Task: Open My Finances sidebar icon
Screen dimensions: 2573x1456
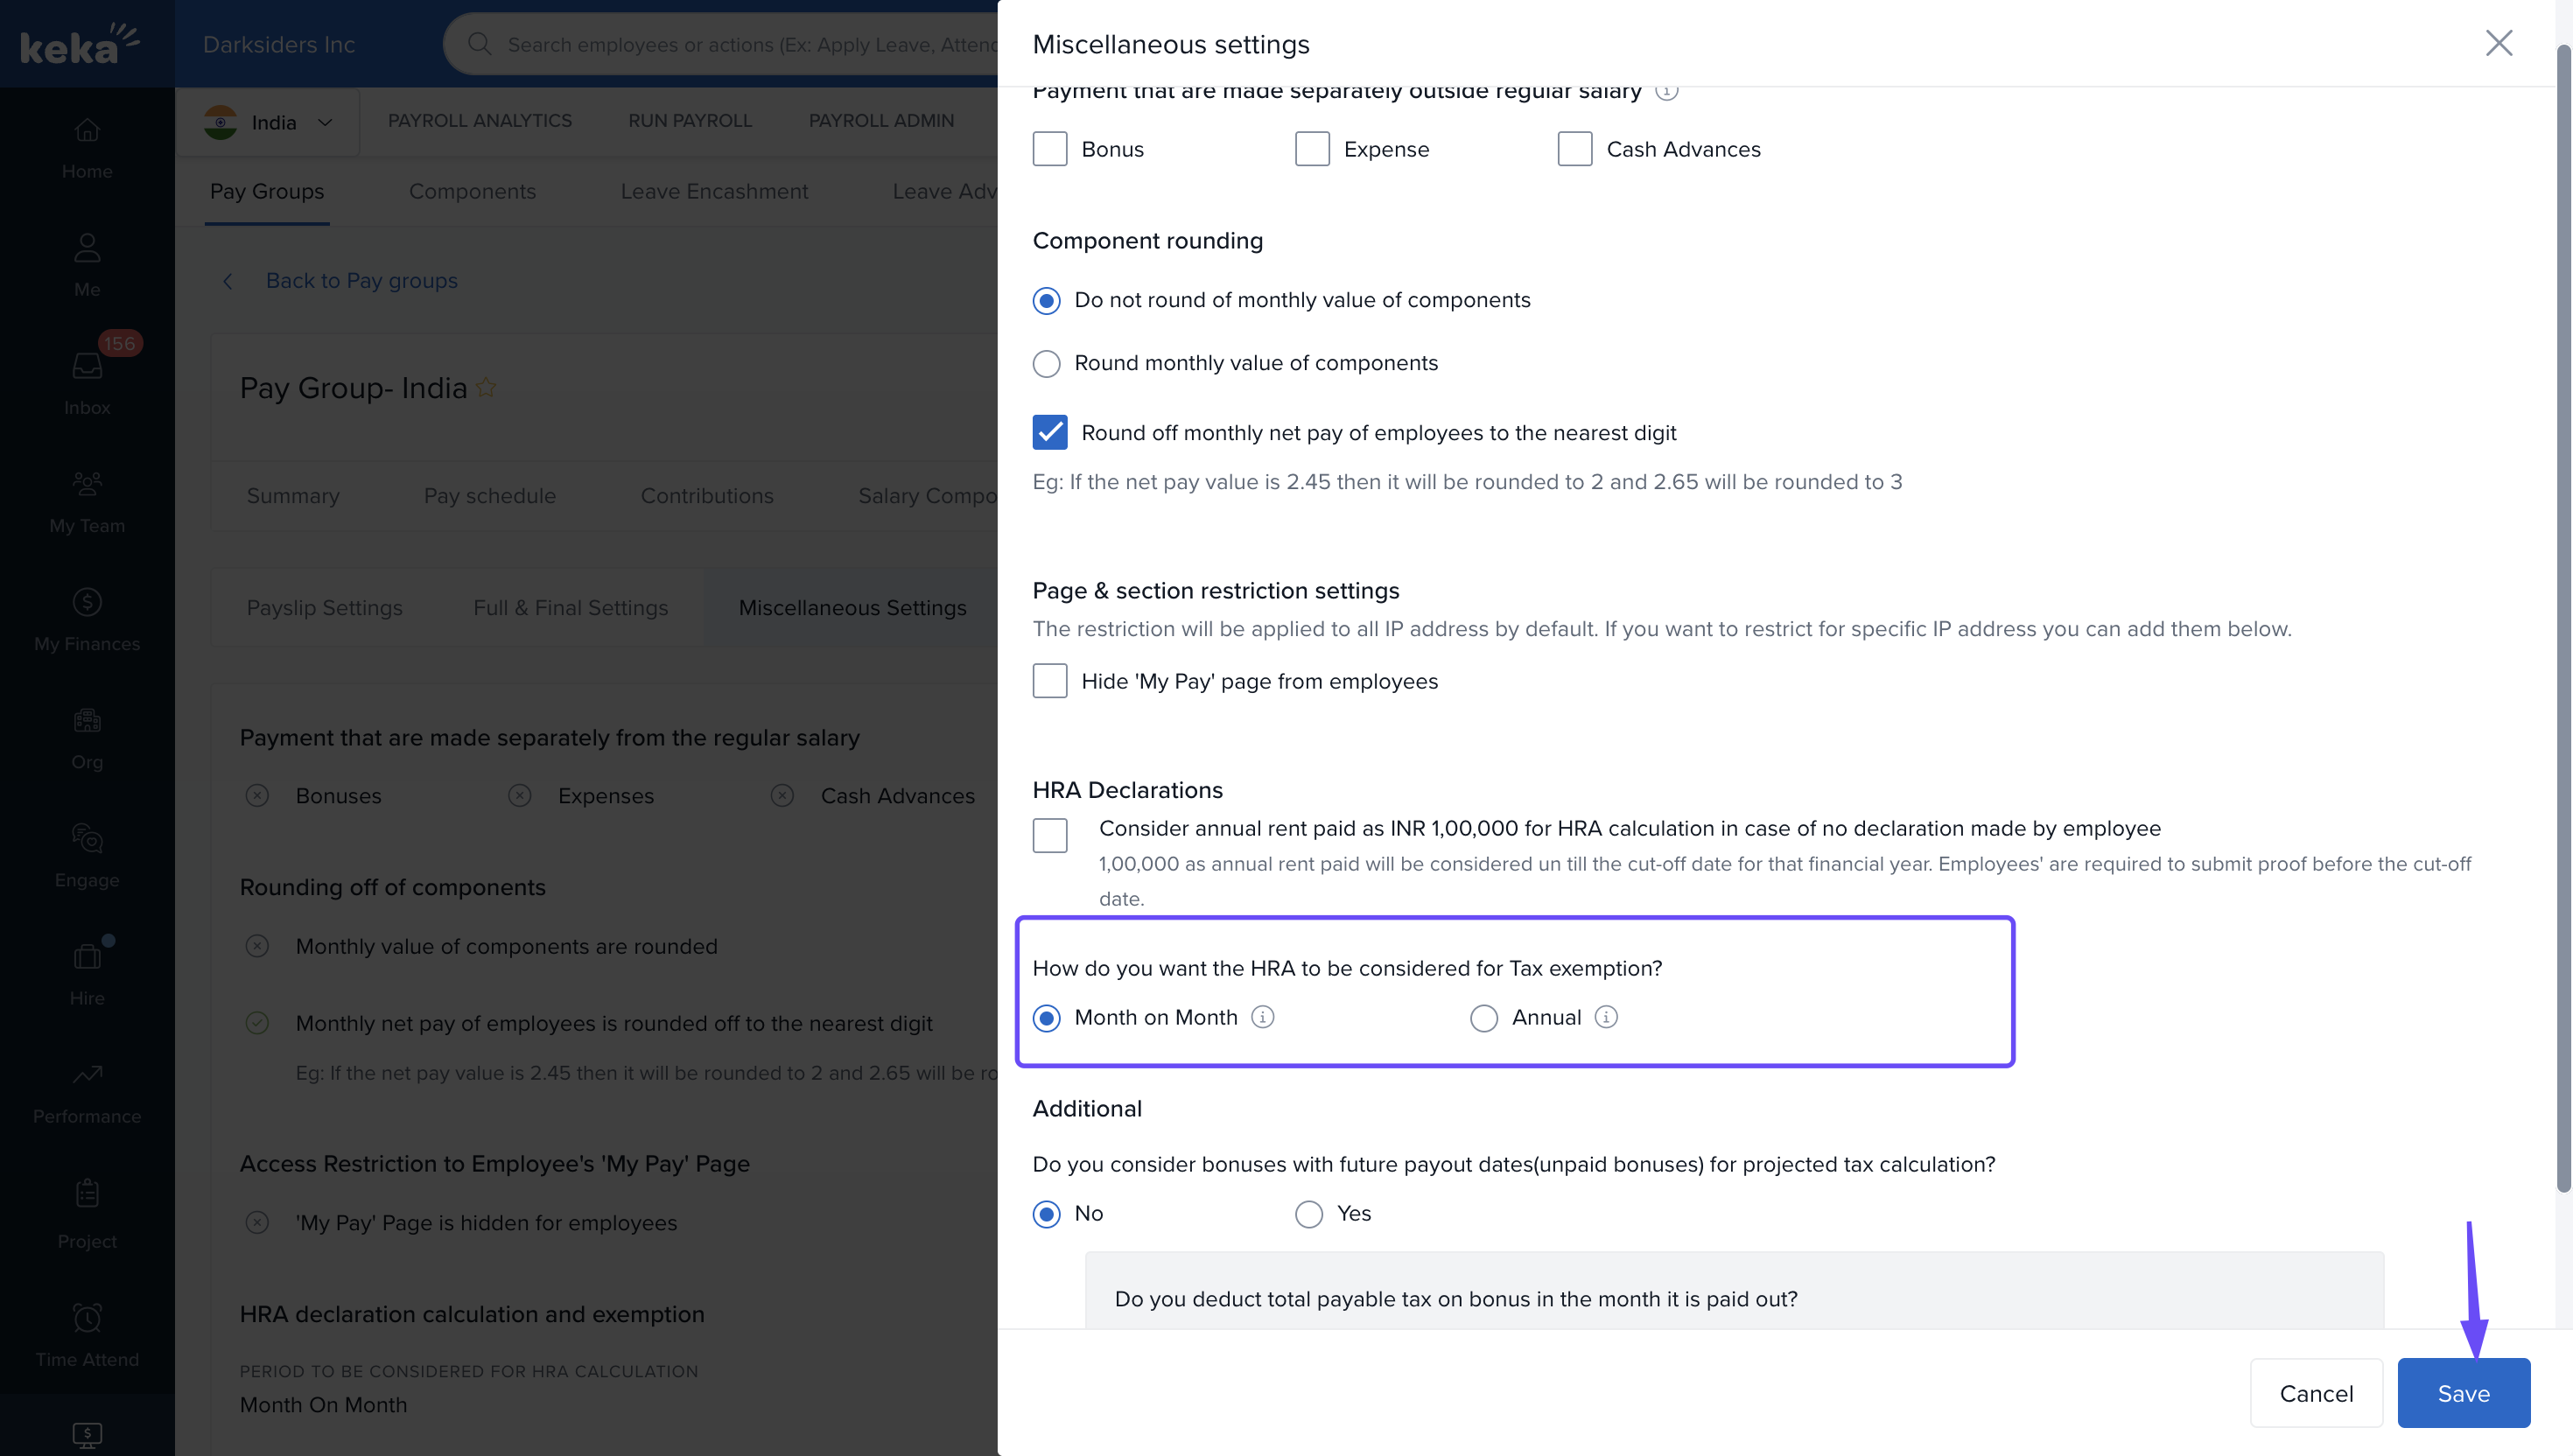Action: 87,602
